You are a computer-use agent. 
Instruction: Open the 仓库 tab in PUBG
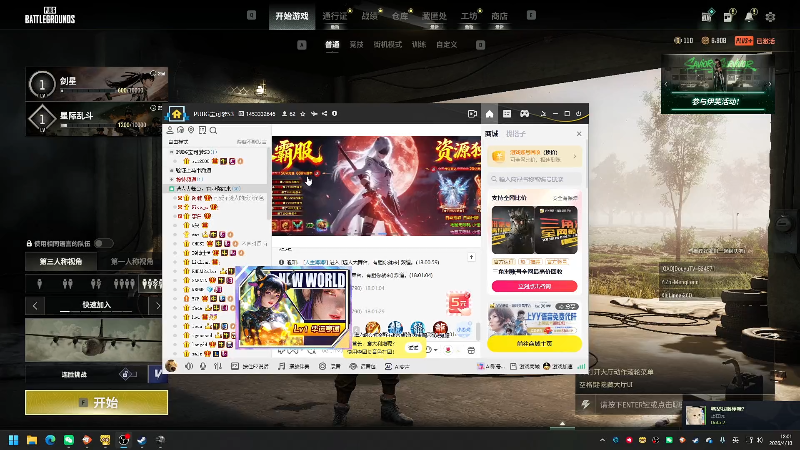point(400,16)
